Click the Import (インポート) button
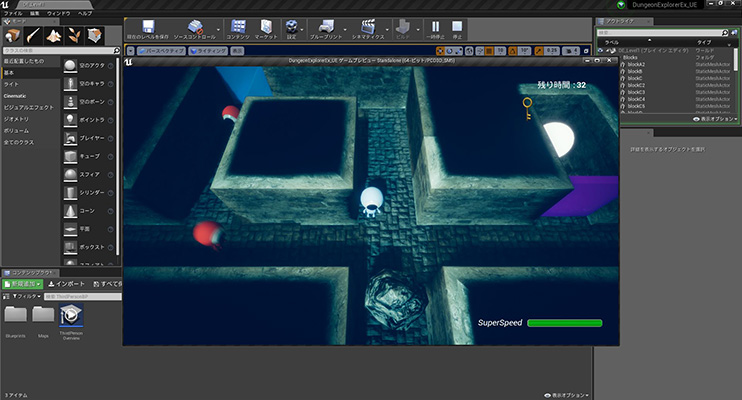 [x=67, y=284]
